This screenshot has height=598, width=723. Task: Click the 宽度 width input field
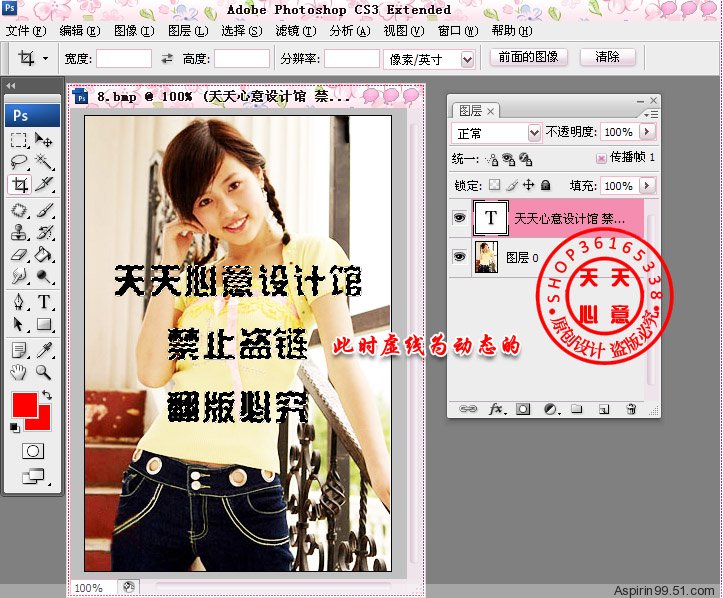click(124, 59)
